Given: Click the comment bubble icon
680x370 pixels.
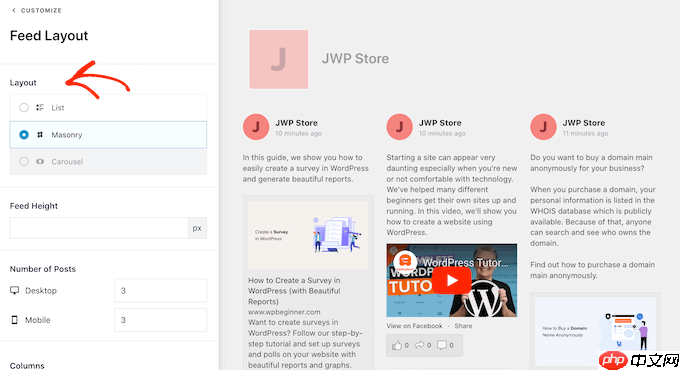Looking at the screenshot, I should point(442,345).
